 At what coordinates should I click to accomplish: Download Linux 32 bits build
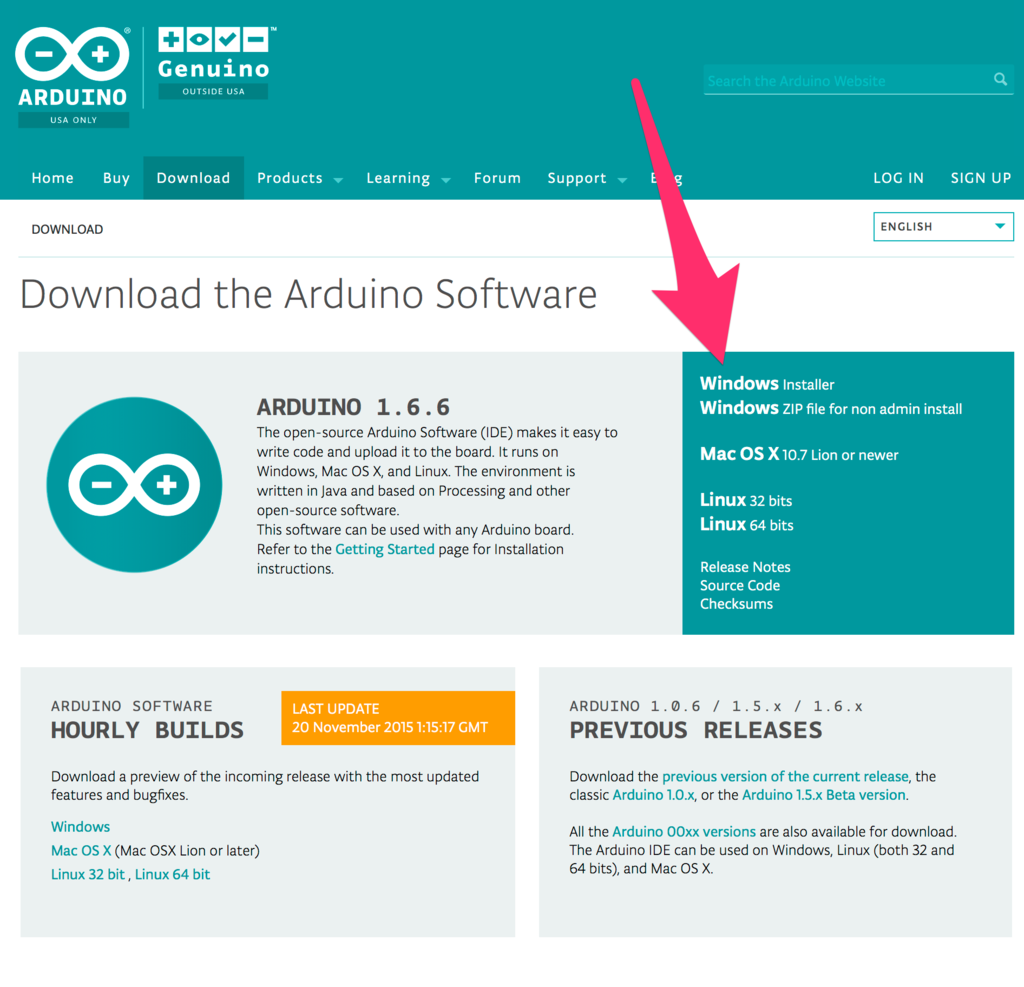tap(746, 500)
